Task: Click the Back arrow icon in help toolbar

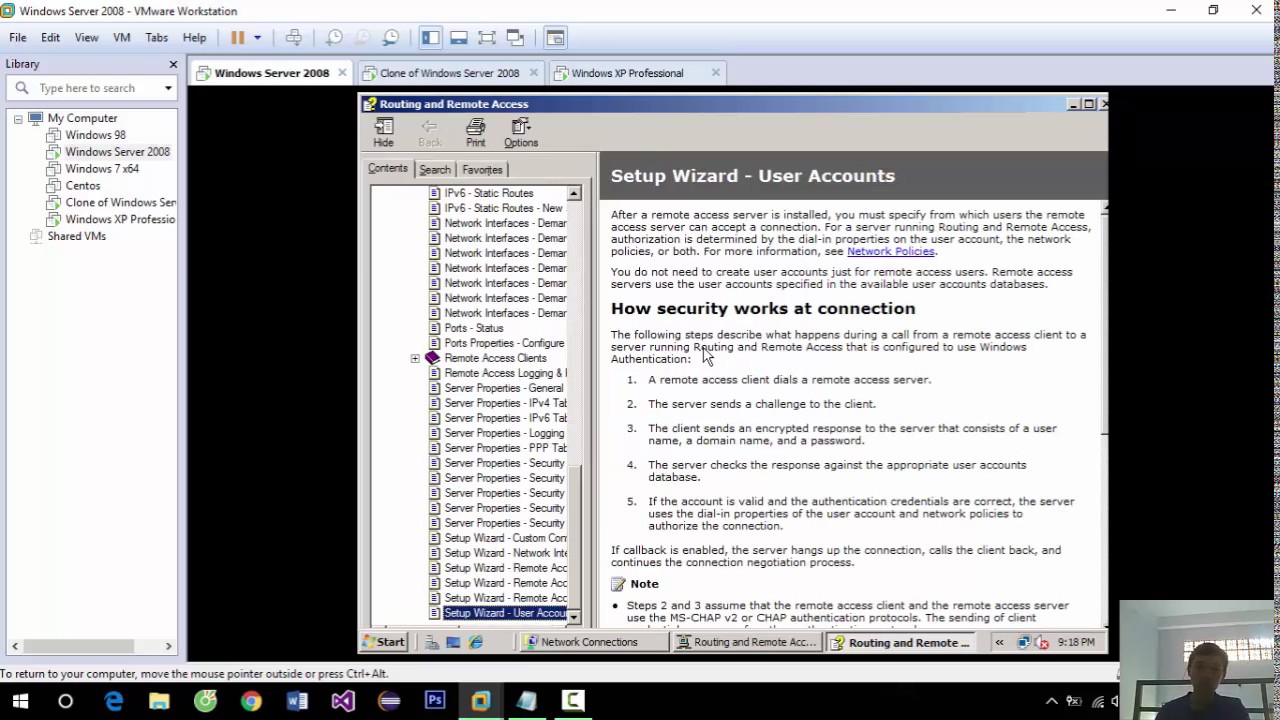Action: click(x=429, y=132)
